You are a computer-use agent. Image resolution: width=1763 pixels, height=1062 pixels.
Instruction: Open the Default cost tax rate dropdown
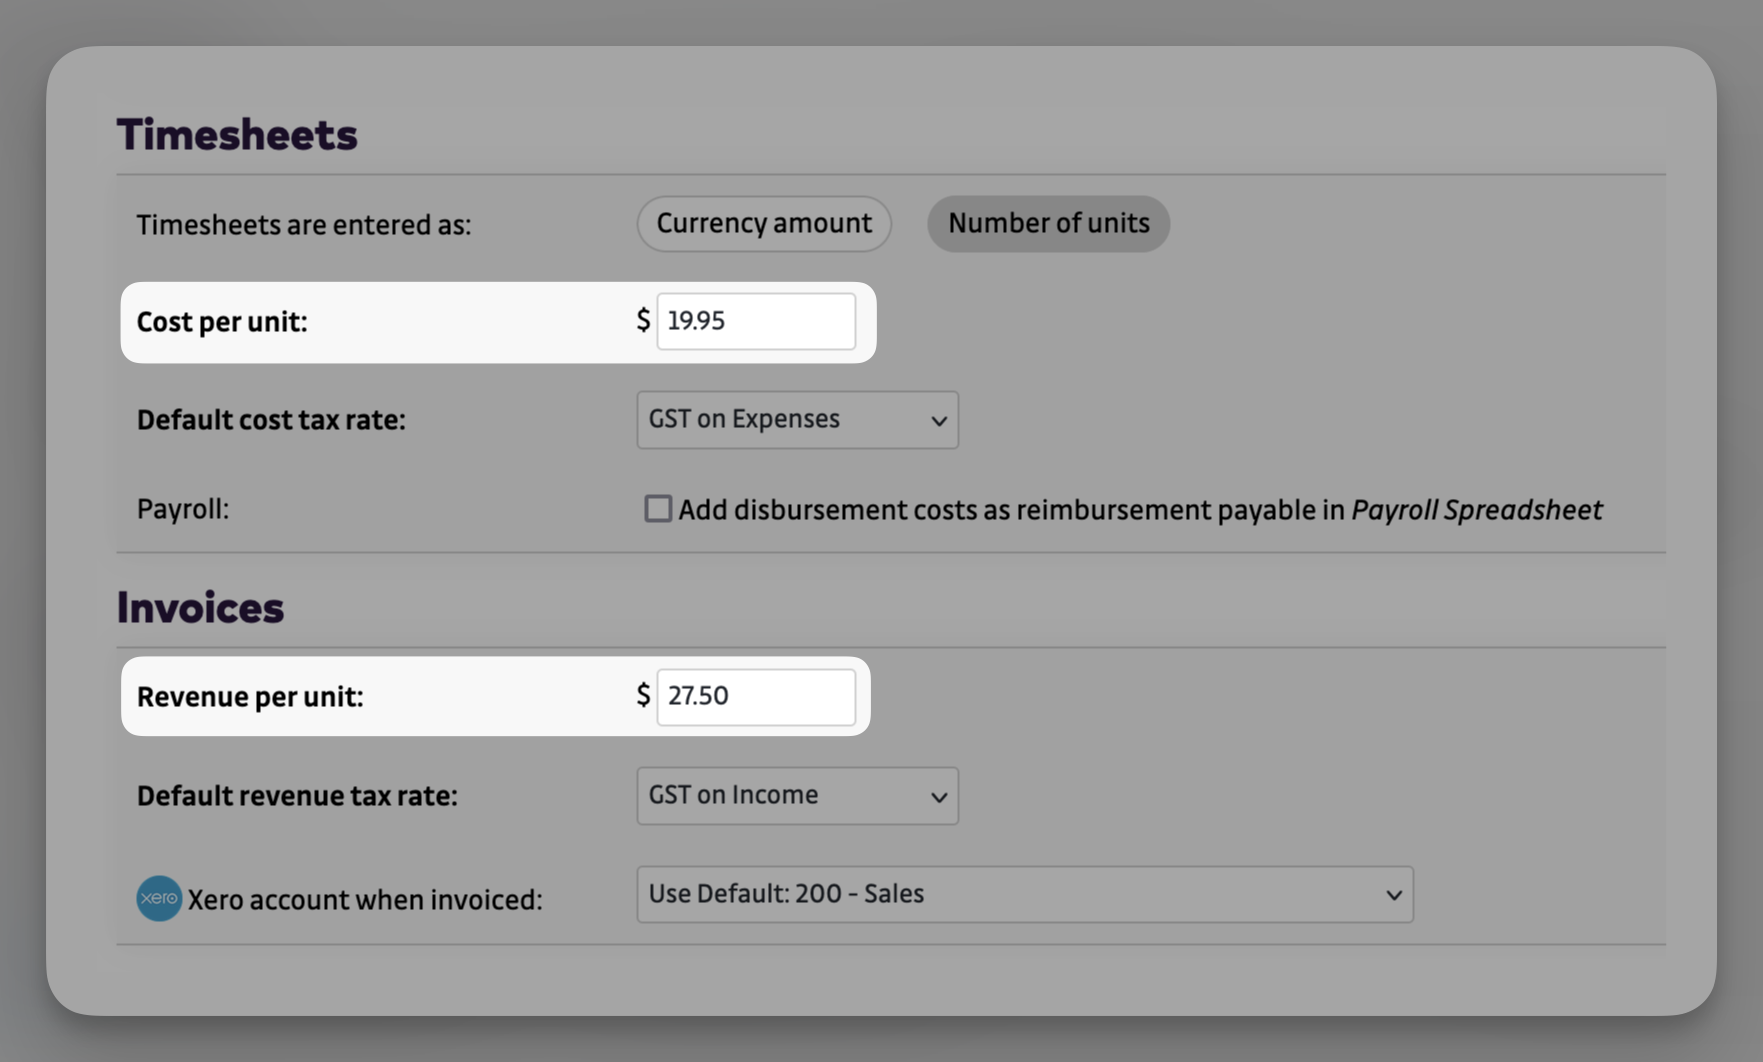[x=796, y=419]
